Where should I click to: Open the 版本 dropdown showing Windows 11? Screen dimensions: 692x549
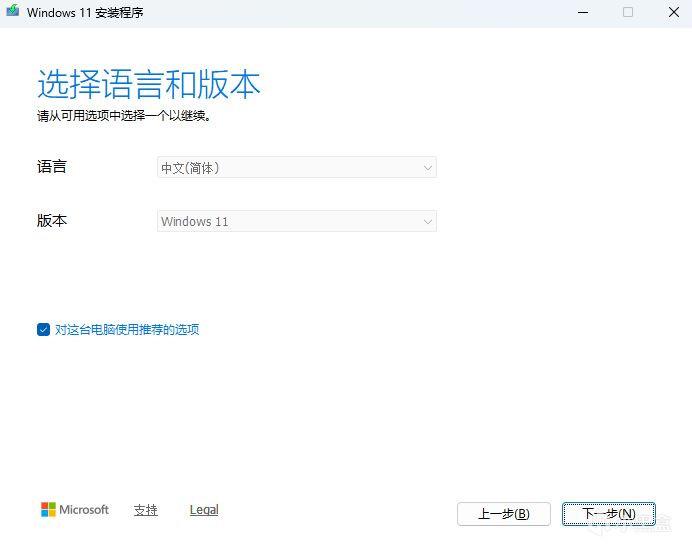[x=297, y=221]
